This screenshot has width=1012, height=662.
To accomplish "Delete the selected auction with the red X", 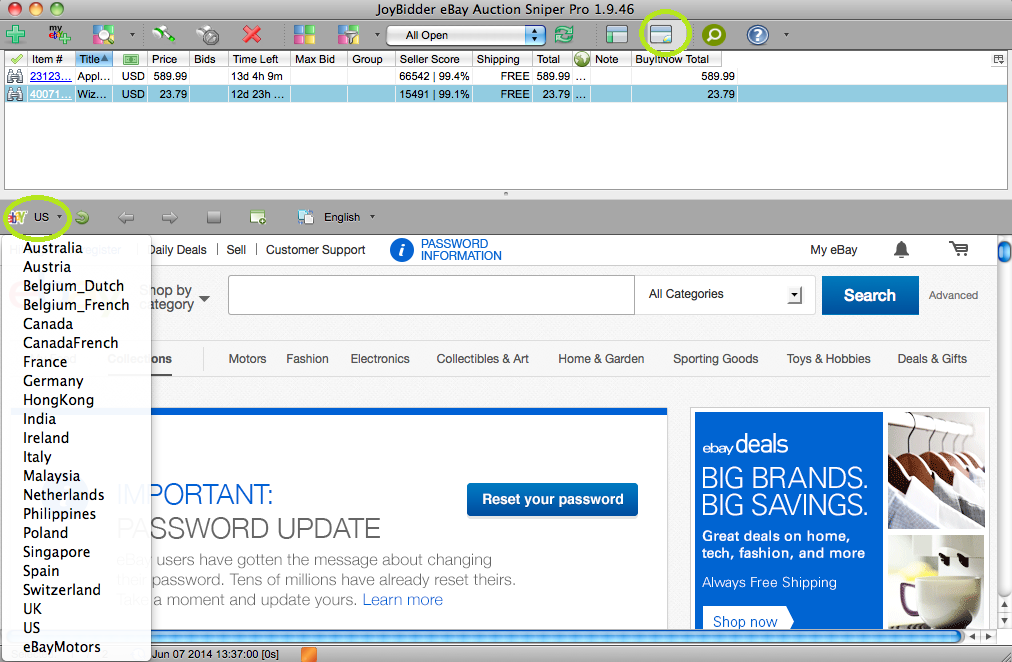I will tap(252, 34).
